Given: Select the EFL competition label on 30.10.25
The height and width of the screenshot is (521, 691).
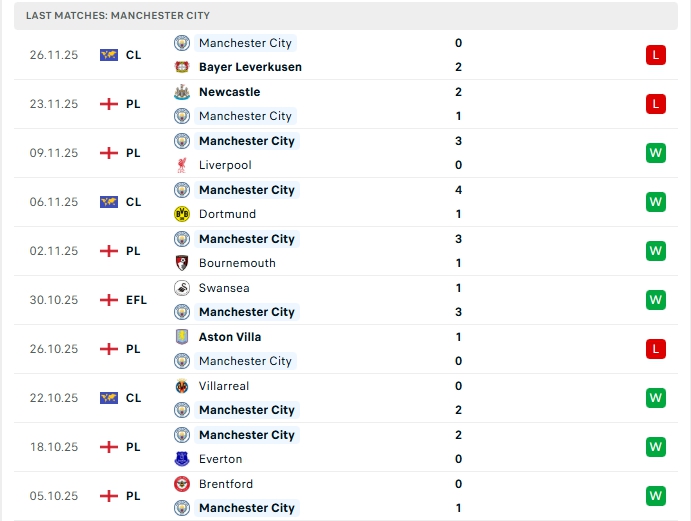Looking at the screenshot, I should (136, 300).
